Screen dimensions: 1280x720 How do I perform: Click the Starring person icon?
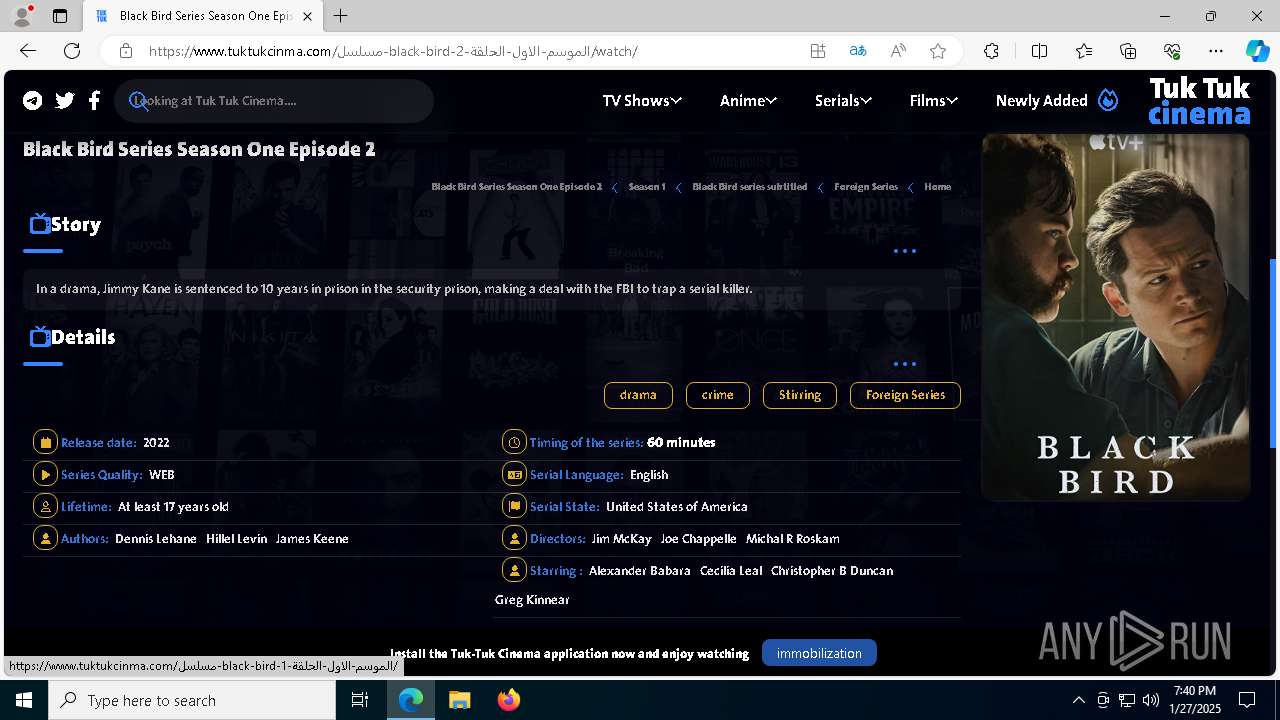pyautogui.click(x=514, y=570)
